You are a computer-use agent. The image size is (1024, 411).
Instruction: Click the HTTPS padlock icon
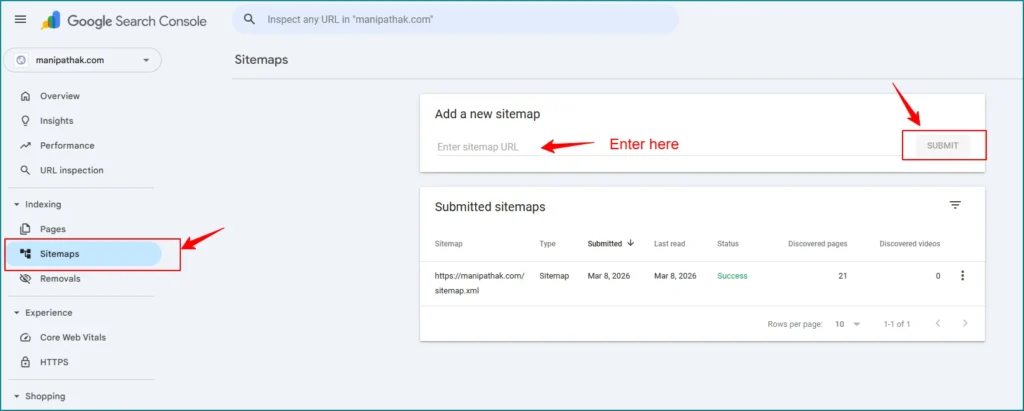pyautogui.click(x=25, y=362)
